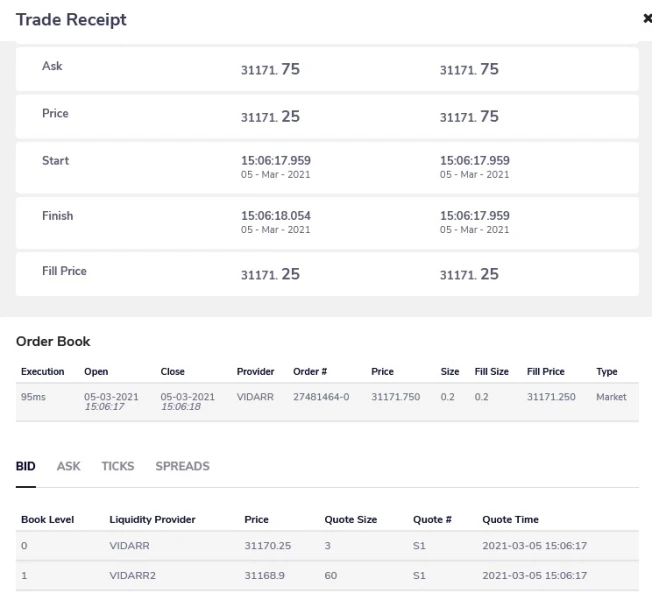The height and width of the screenshot is (600, 652).
Task: Click the Provider column header
Action: tap(255, 372)
